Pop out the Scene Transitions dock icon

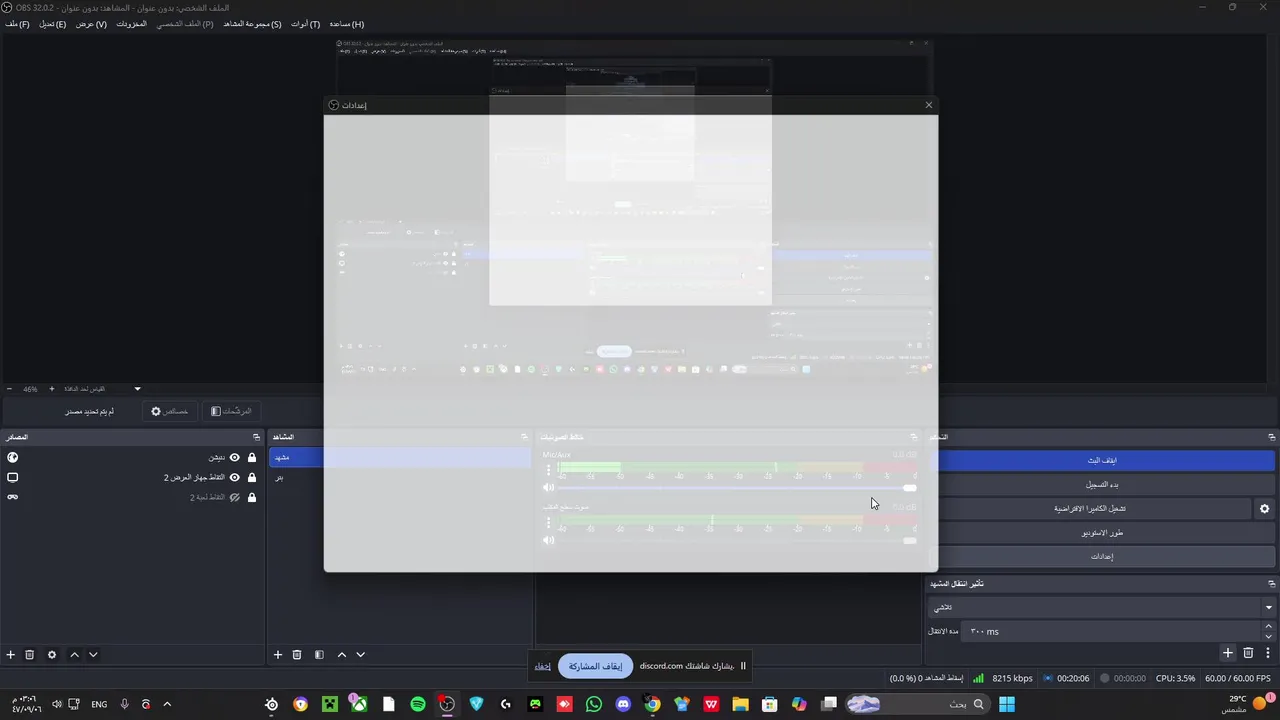(x=1271, y=584)
